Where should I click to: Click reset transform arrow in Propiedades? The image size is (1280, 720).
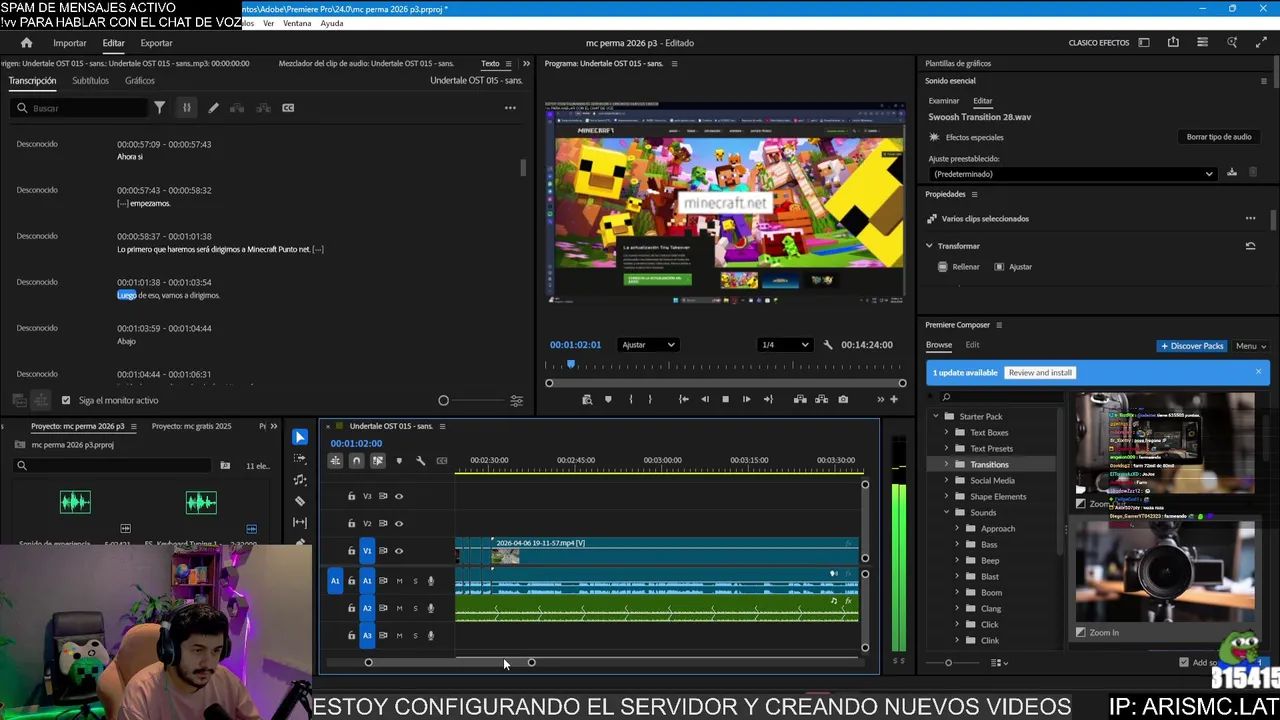[1250, 246]
